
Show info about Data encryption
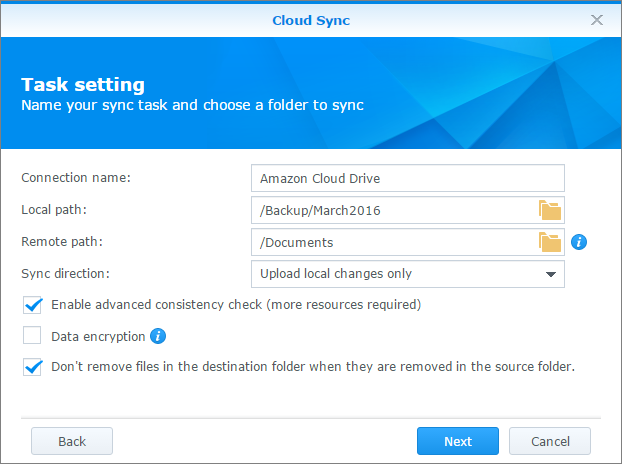click(x=158, y=336)
